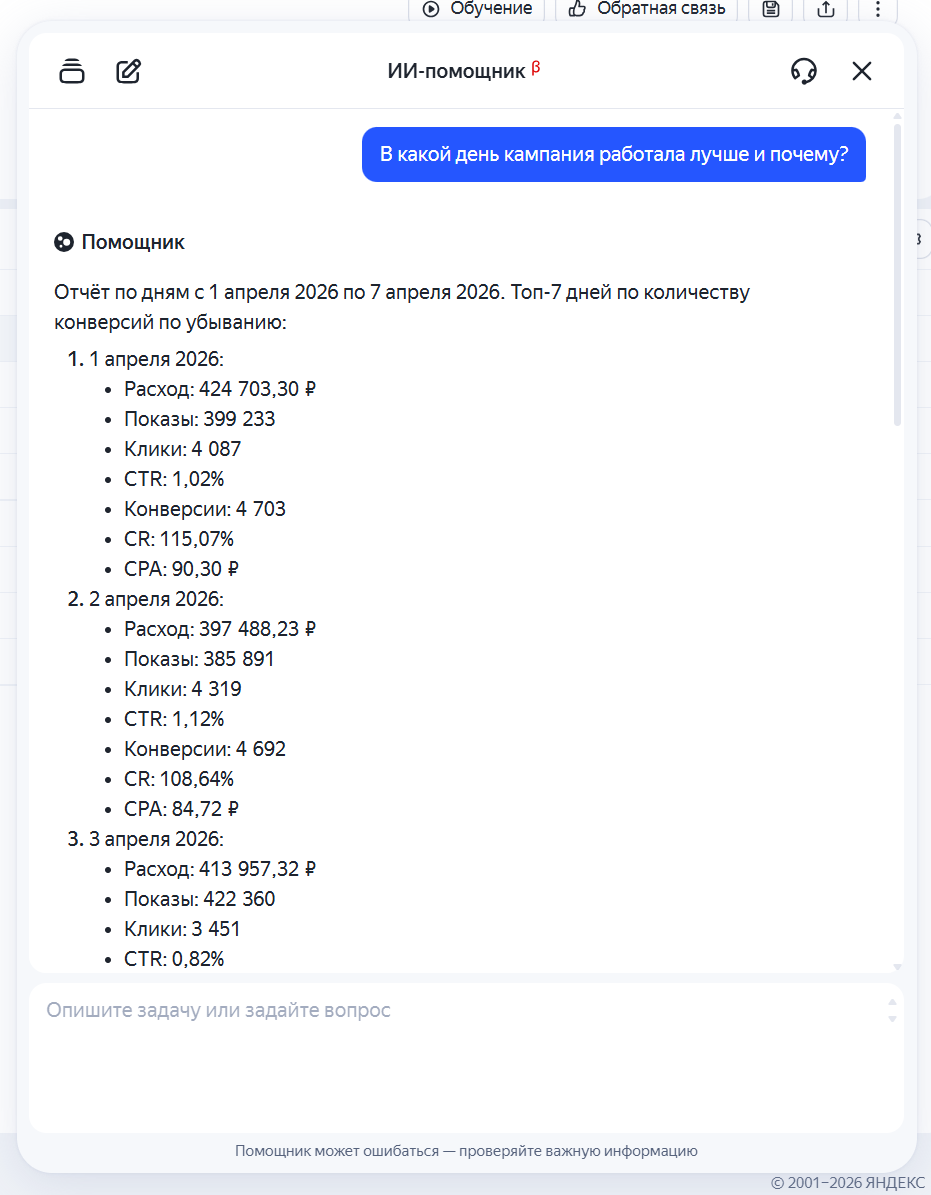Click the input field scroll-up arrow
Image resolution: width=931 pixels, height=1195 pixels.
pos(892,1002)
